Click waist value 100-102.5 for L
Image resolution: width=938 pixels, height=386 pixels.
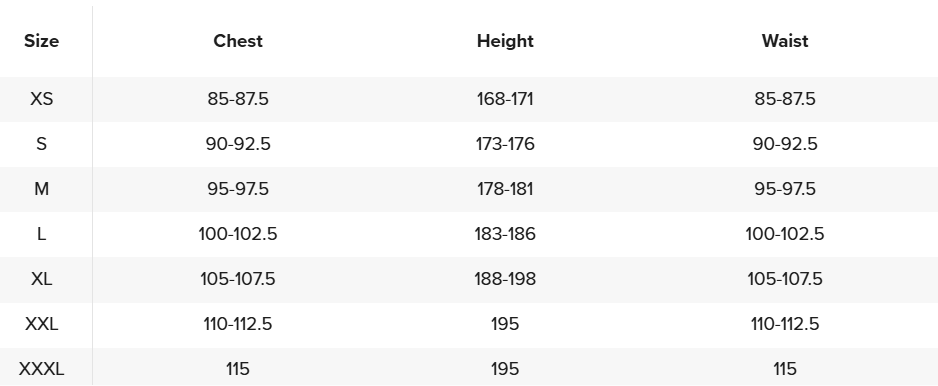784,234
